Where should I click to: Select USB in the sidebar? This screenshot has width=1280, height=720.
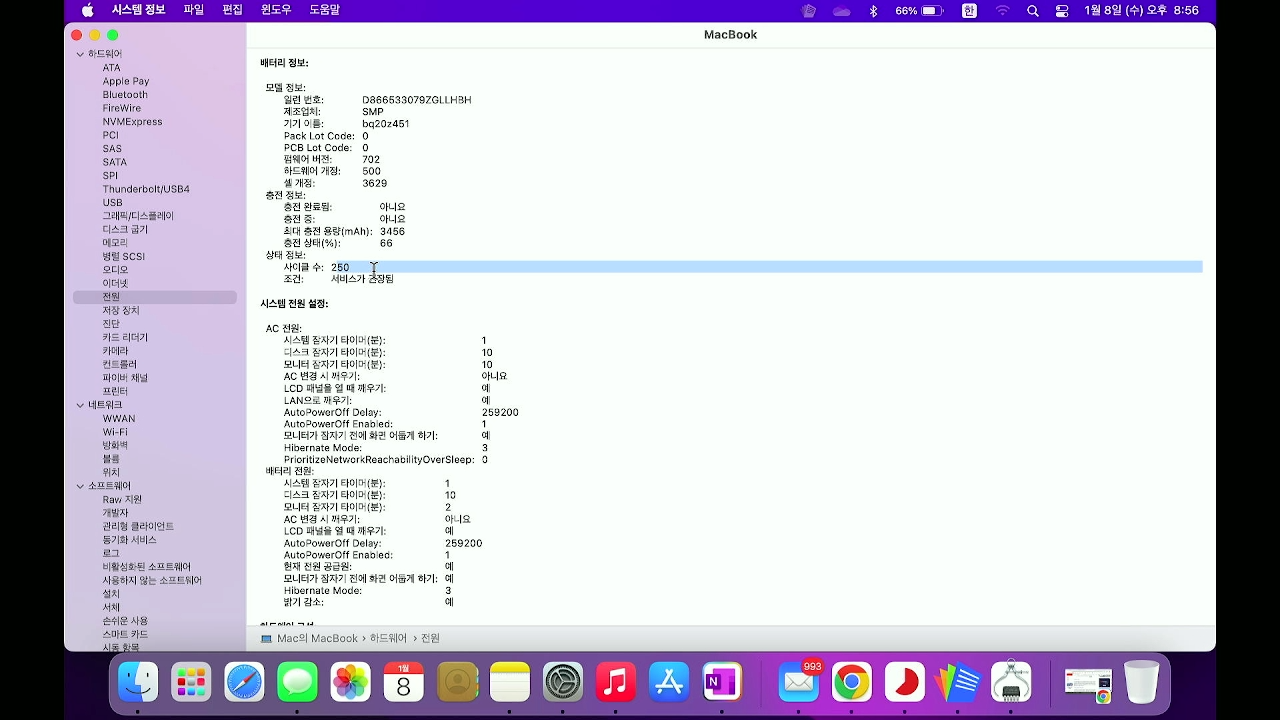[112, 203]
